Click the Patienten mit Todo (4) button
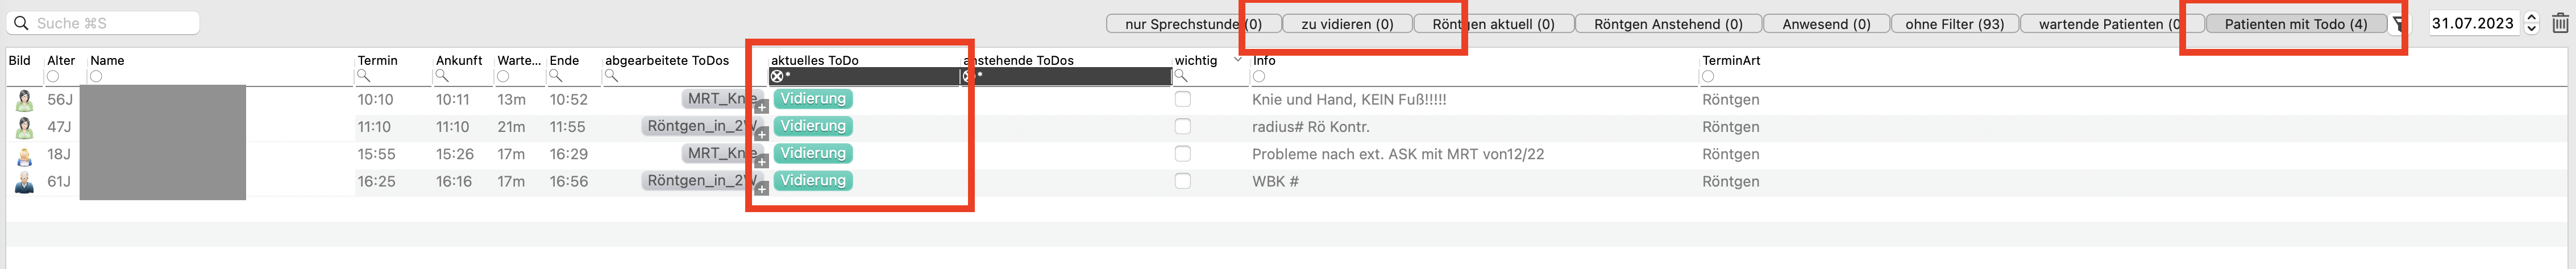 (2295, 24)
